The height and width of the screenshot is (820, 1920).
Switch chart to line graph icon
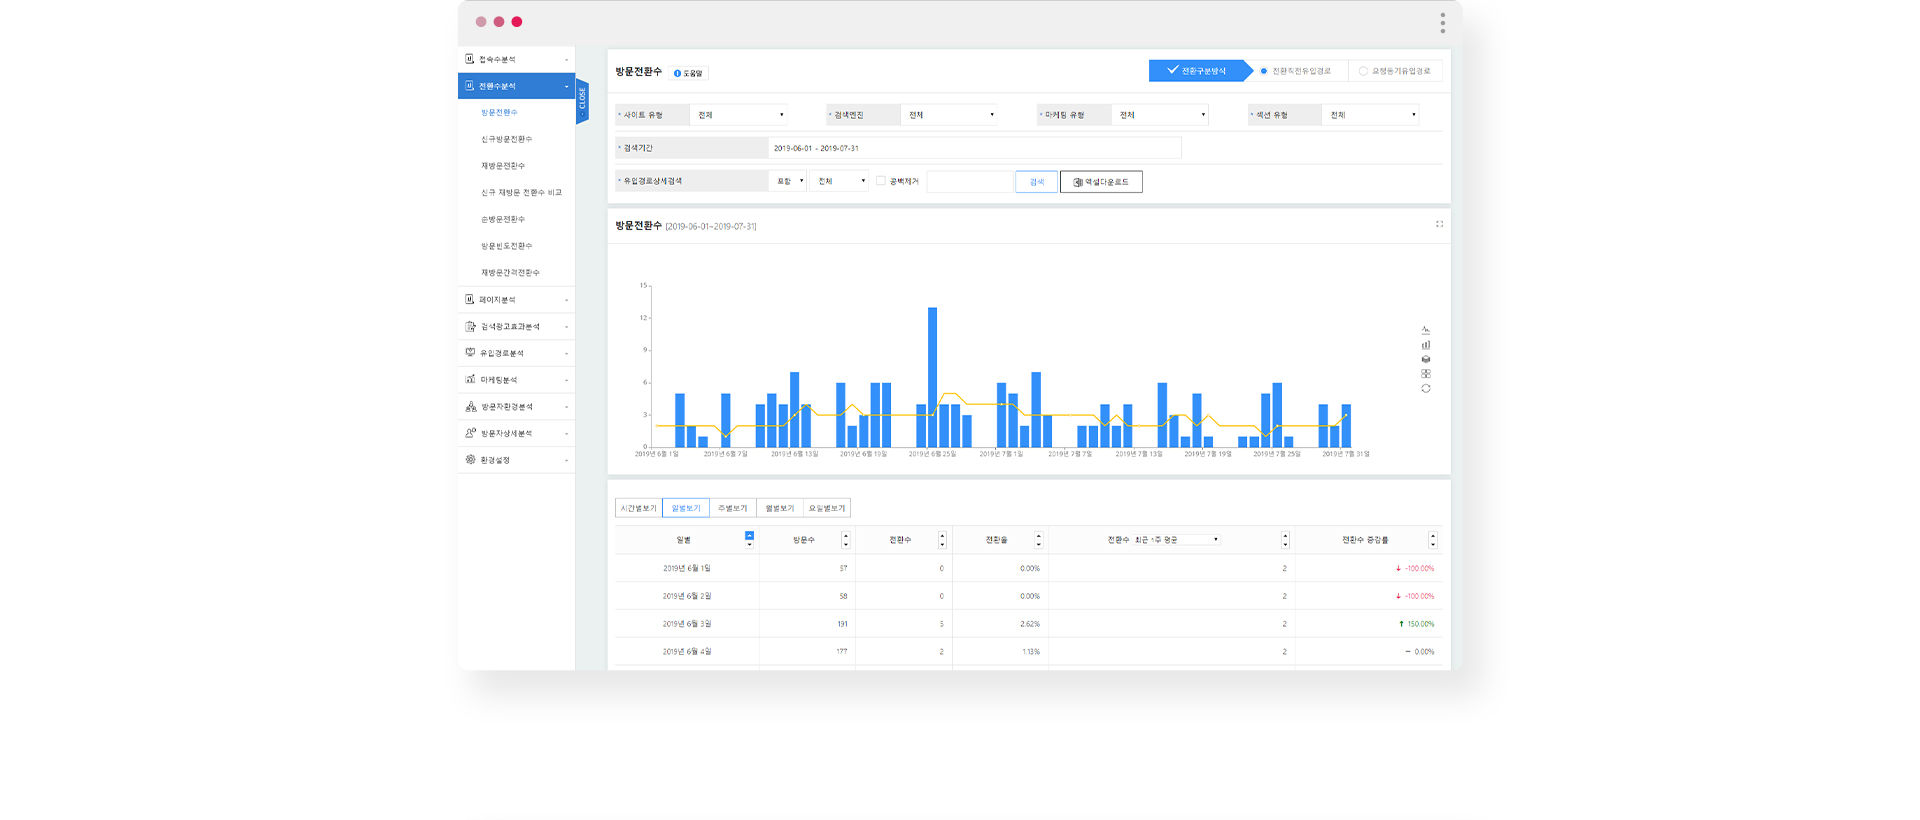(1426, 330)
